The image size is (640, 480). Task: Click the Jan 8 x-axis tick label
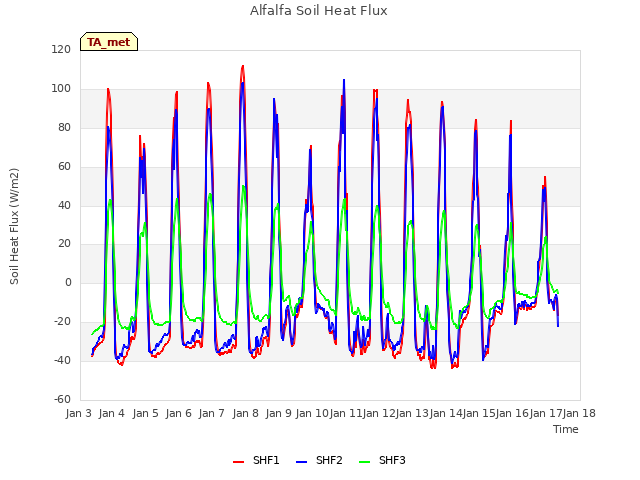click(245, 413)
